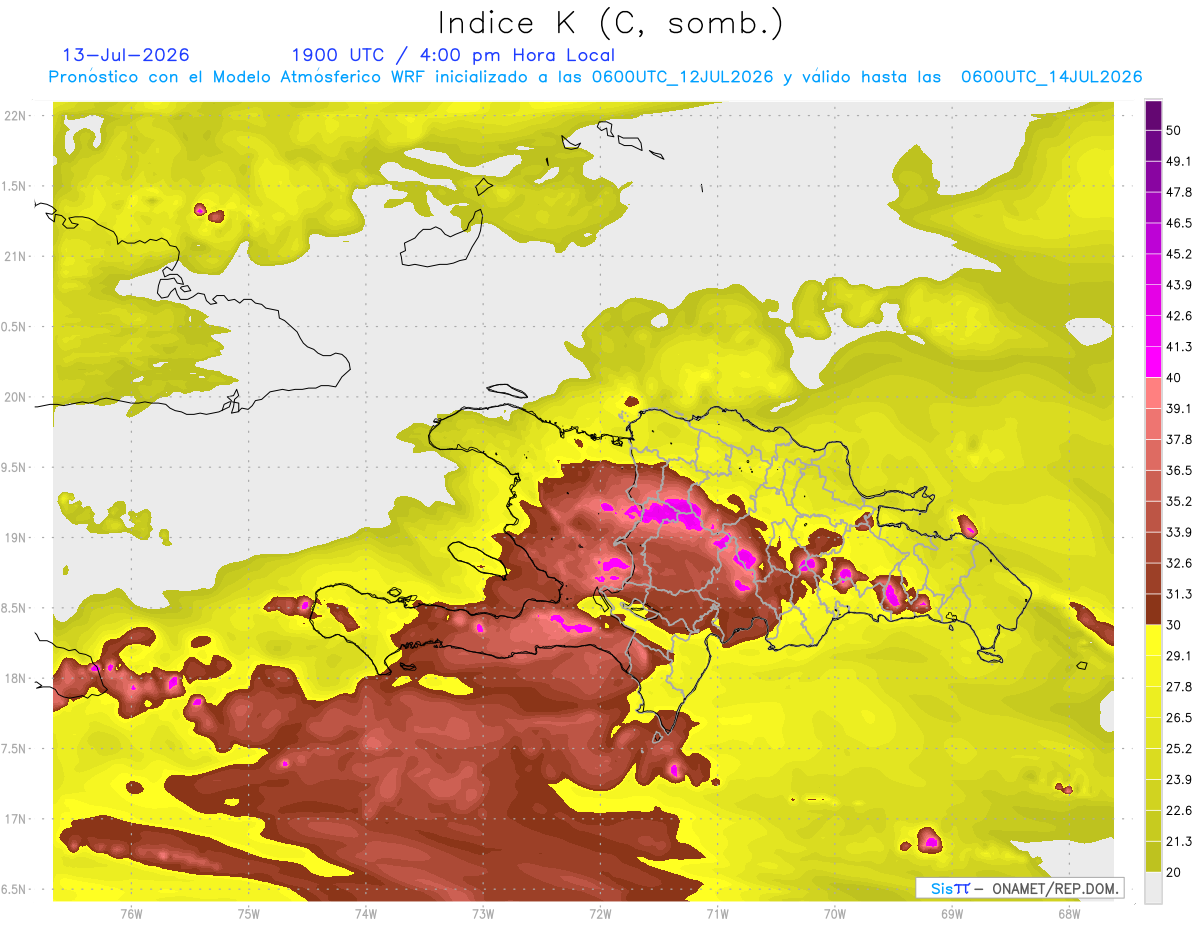Click the valid-until time "0600UTC_14JUL2026"
This screenshot has height=927, width=1200.
pyautogui.click(x=1051, y=77)
